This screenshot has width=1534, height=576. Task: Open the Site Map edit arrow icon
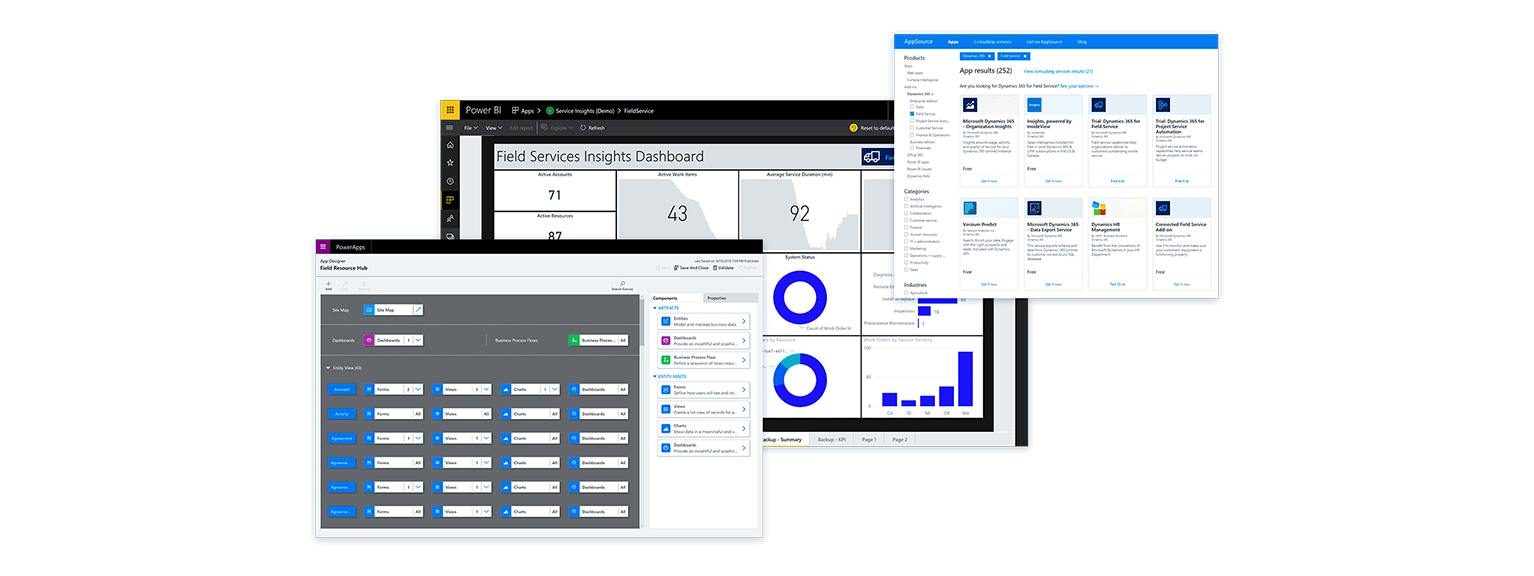coord(418,310)
